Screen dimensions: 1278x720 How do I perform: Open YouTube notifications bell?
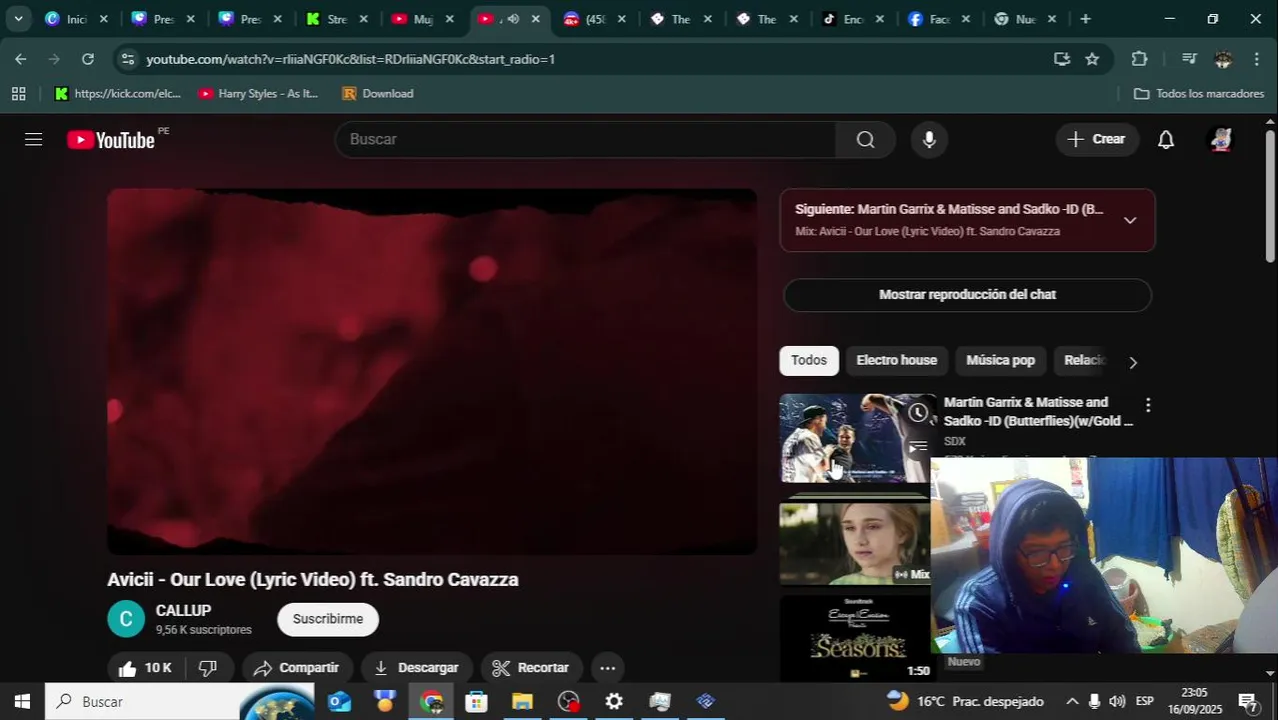click(1166, 139)
